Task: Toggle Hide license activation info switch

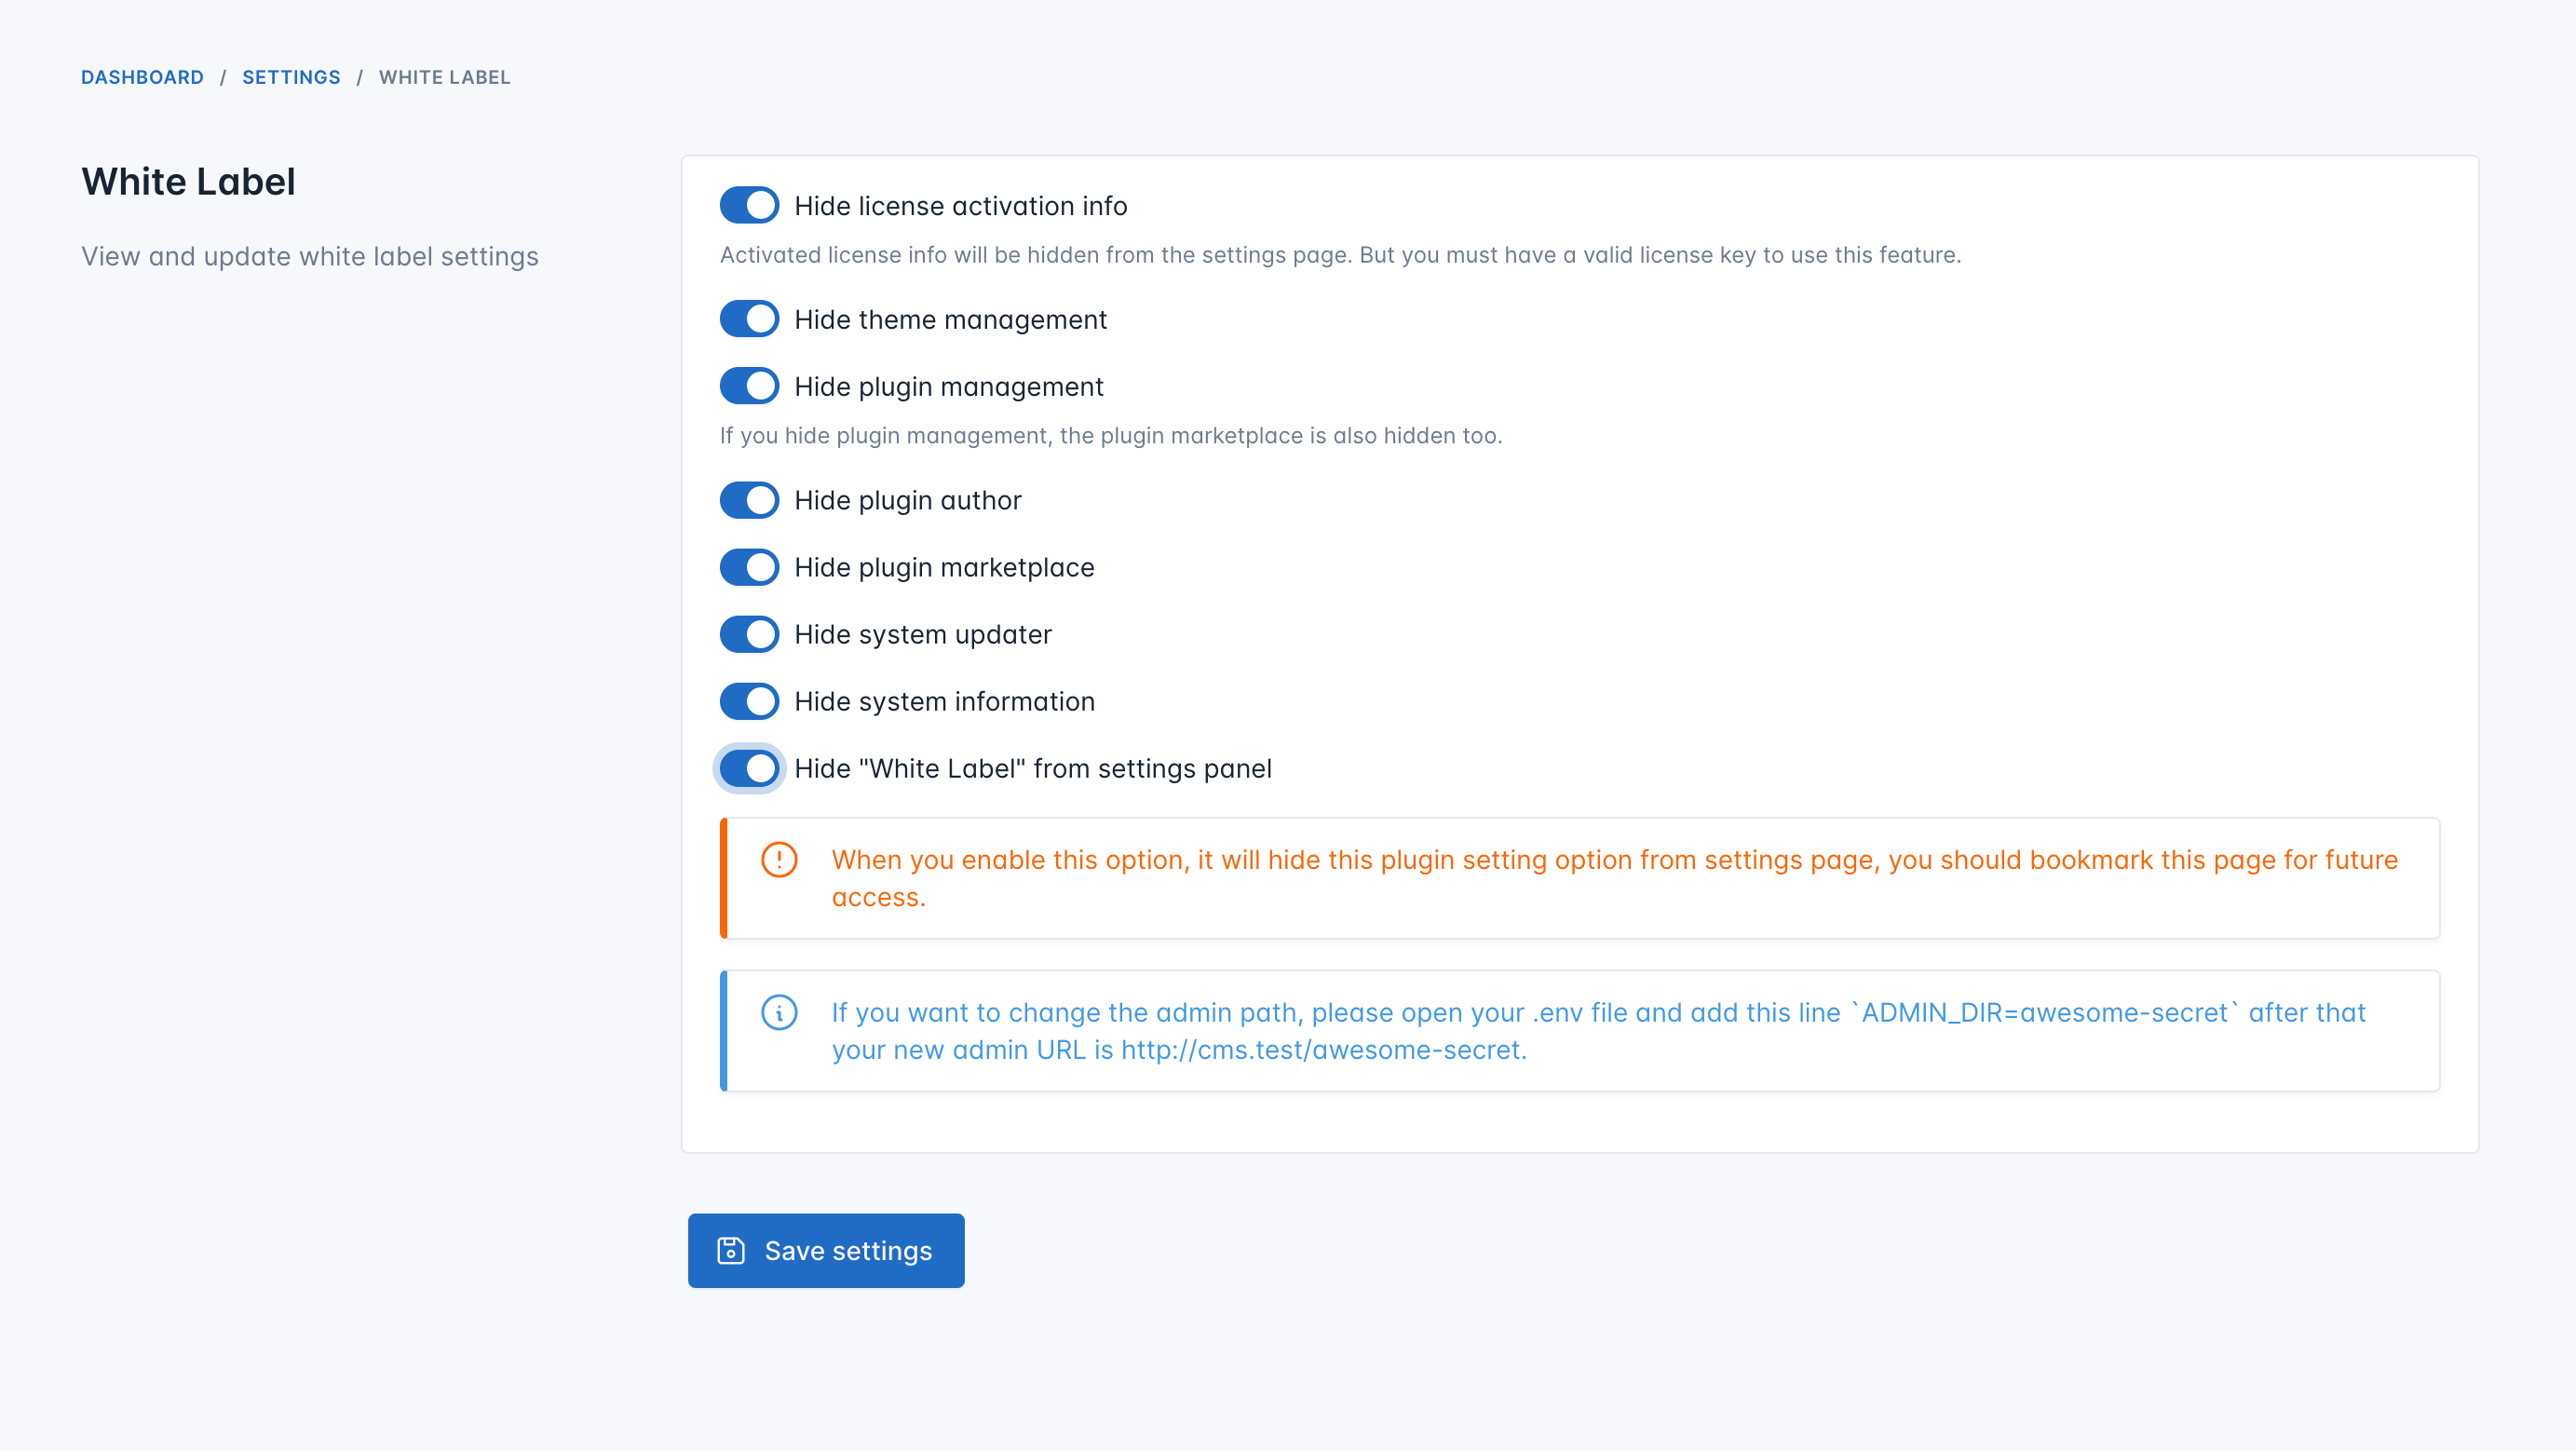Action: tap(749, 206)
